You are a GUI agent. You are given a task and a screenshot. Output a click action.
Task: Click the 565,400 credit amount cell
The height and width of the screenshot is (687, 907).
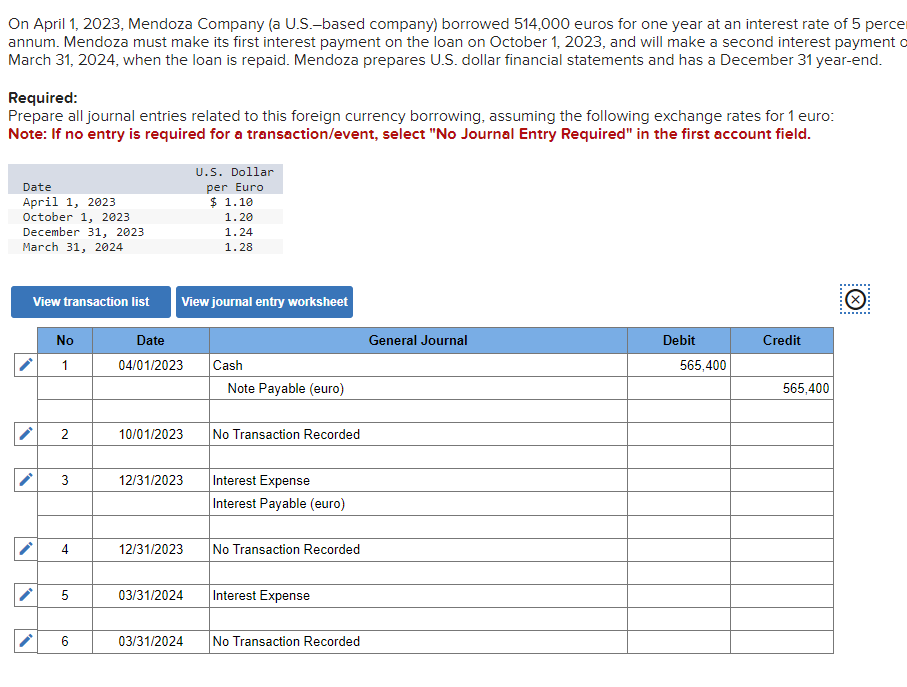781,389
